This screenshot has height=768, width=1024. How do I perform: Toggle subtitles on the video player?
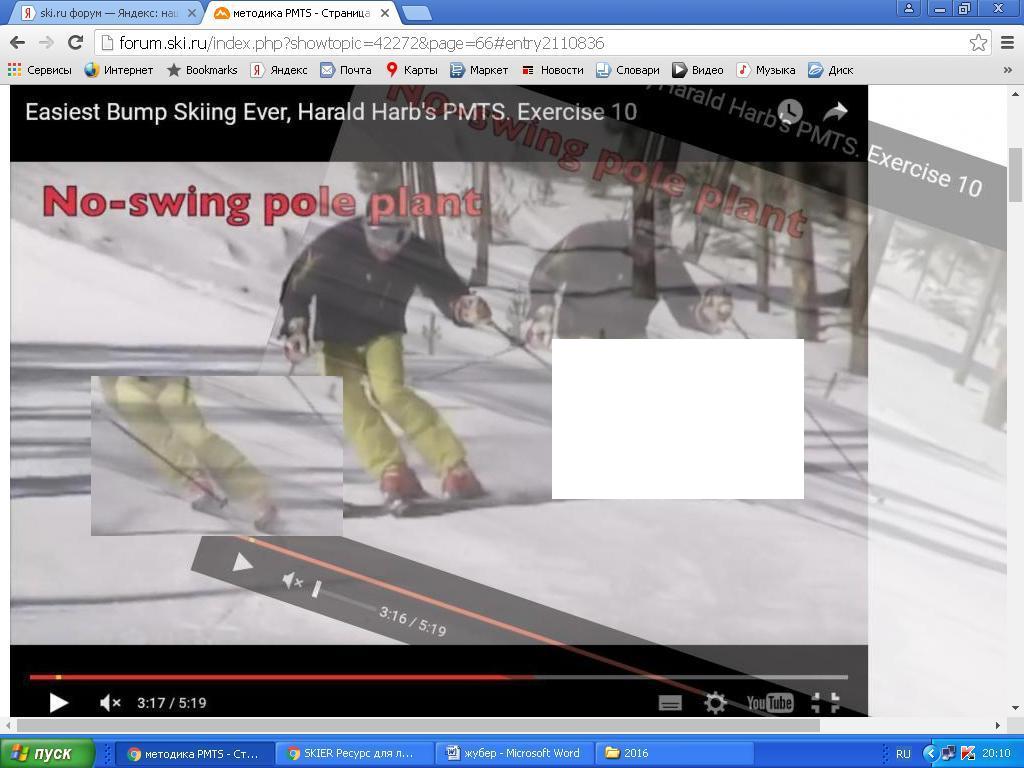pos(670,703)
